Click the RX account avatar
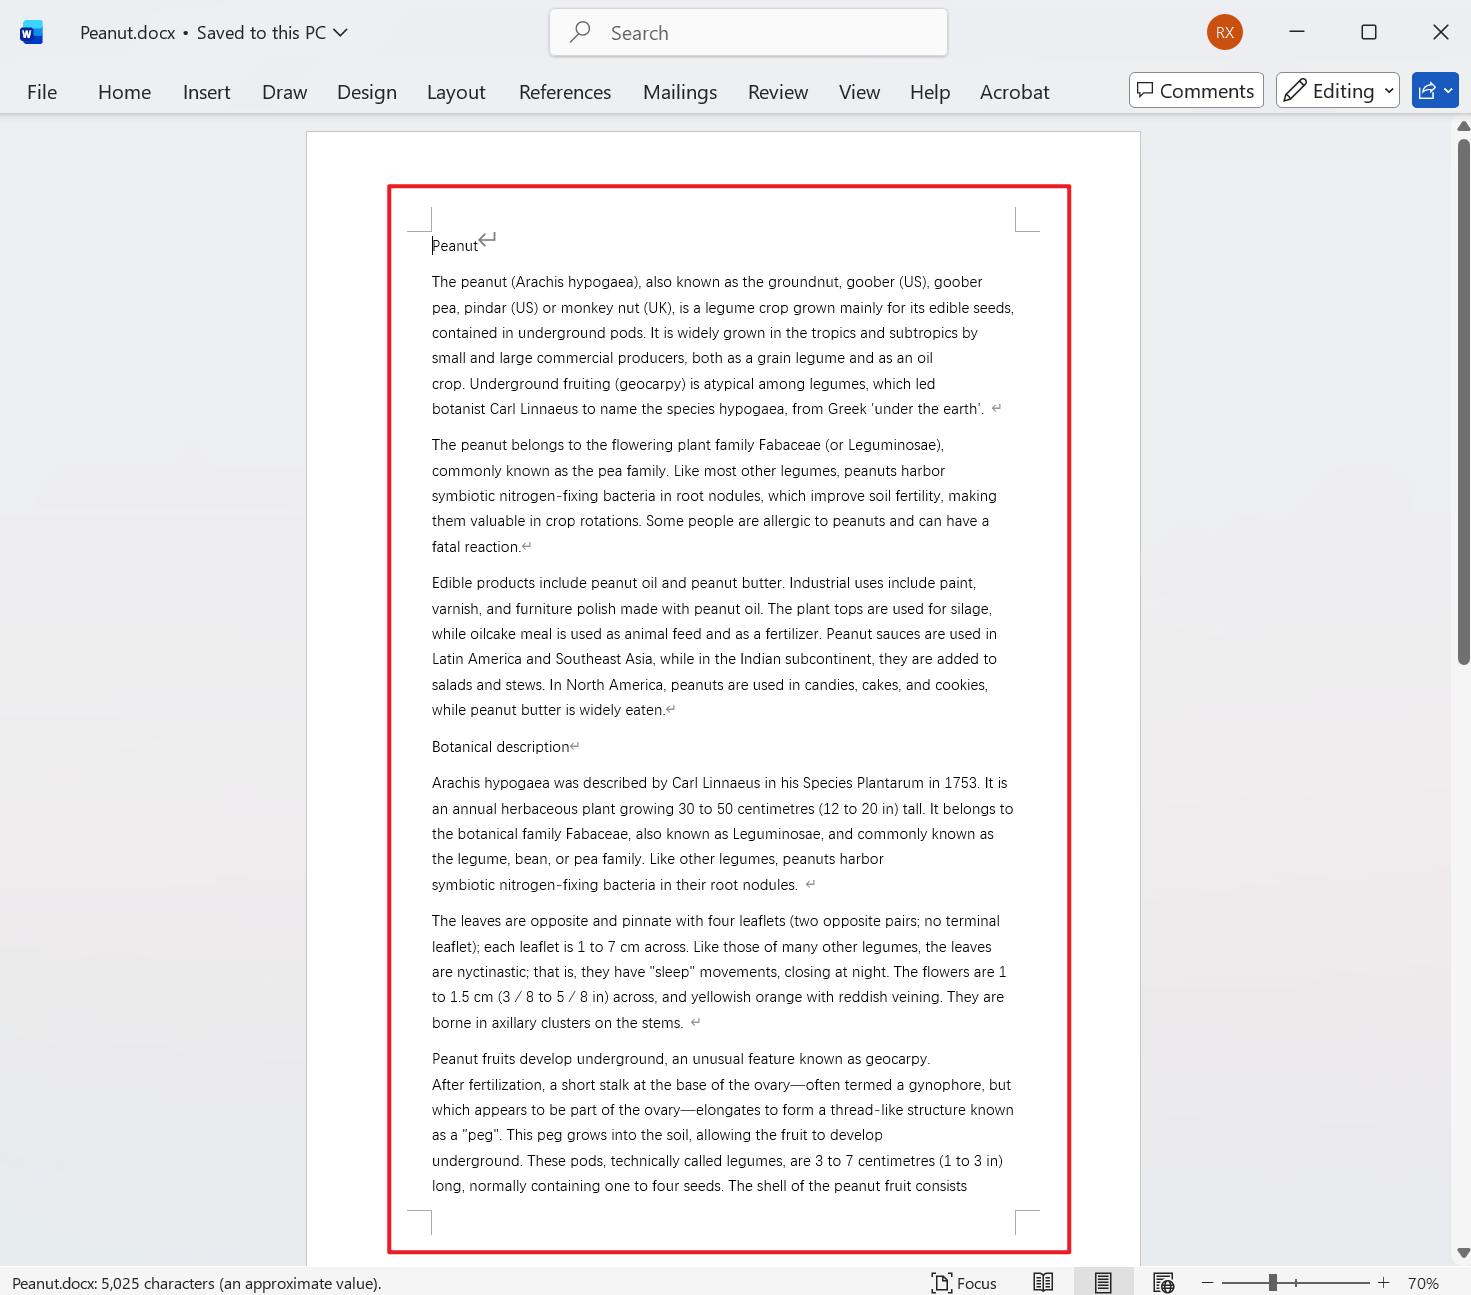Image resolution: width=1471 pixels, height=1295 pixels. pos(1224,31)
